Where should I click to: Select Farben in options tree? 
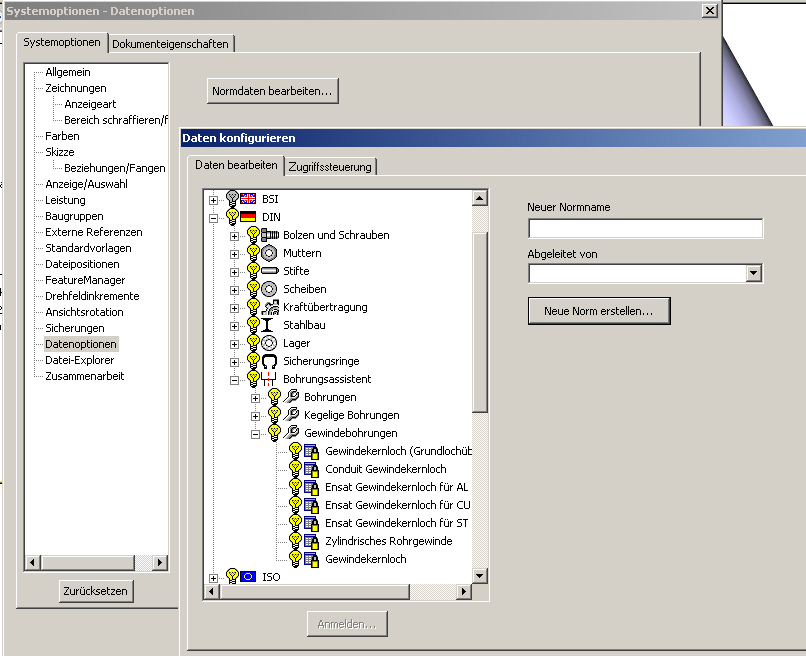(62, 136)
